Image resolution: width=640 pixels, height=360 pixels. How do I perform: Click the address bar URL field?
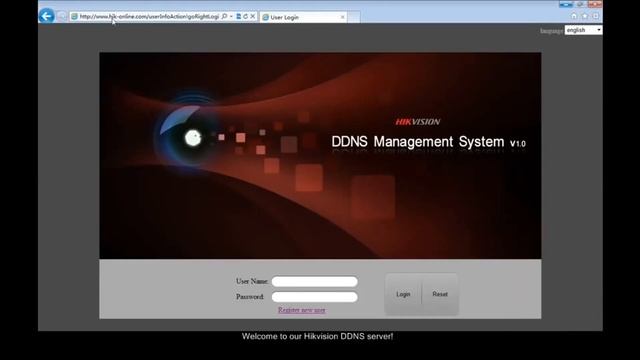point(149,16)
